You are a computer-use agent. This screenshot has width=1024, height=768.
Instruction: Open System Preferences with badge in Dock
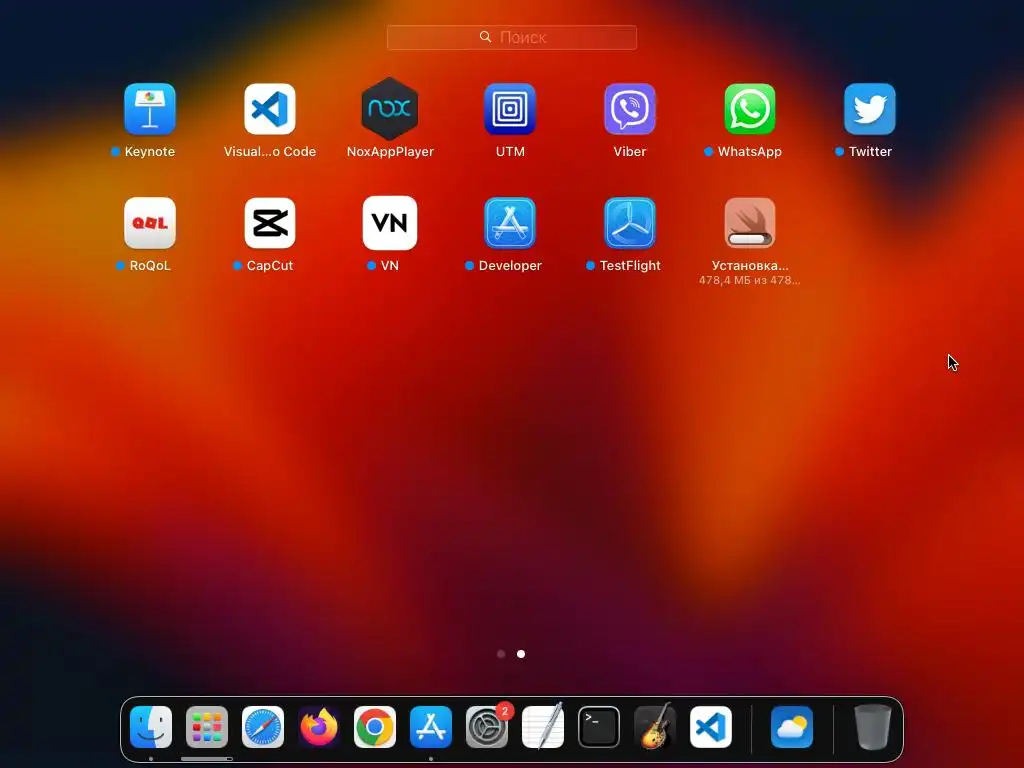click(487, 727)
